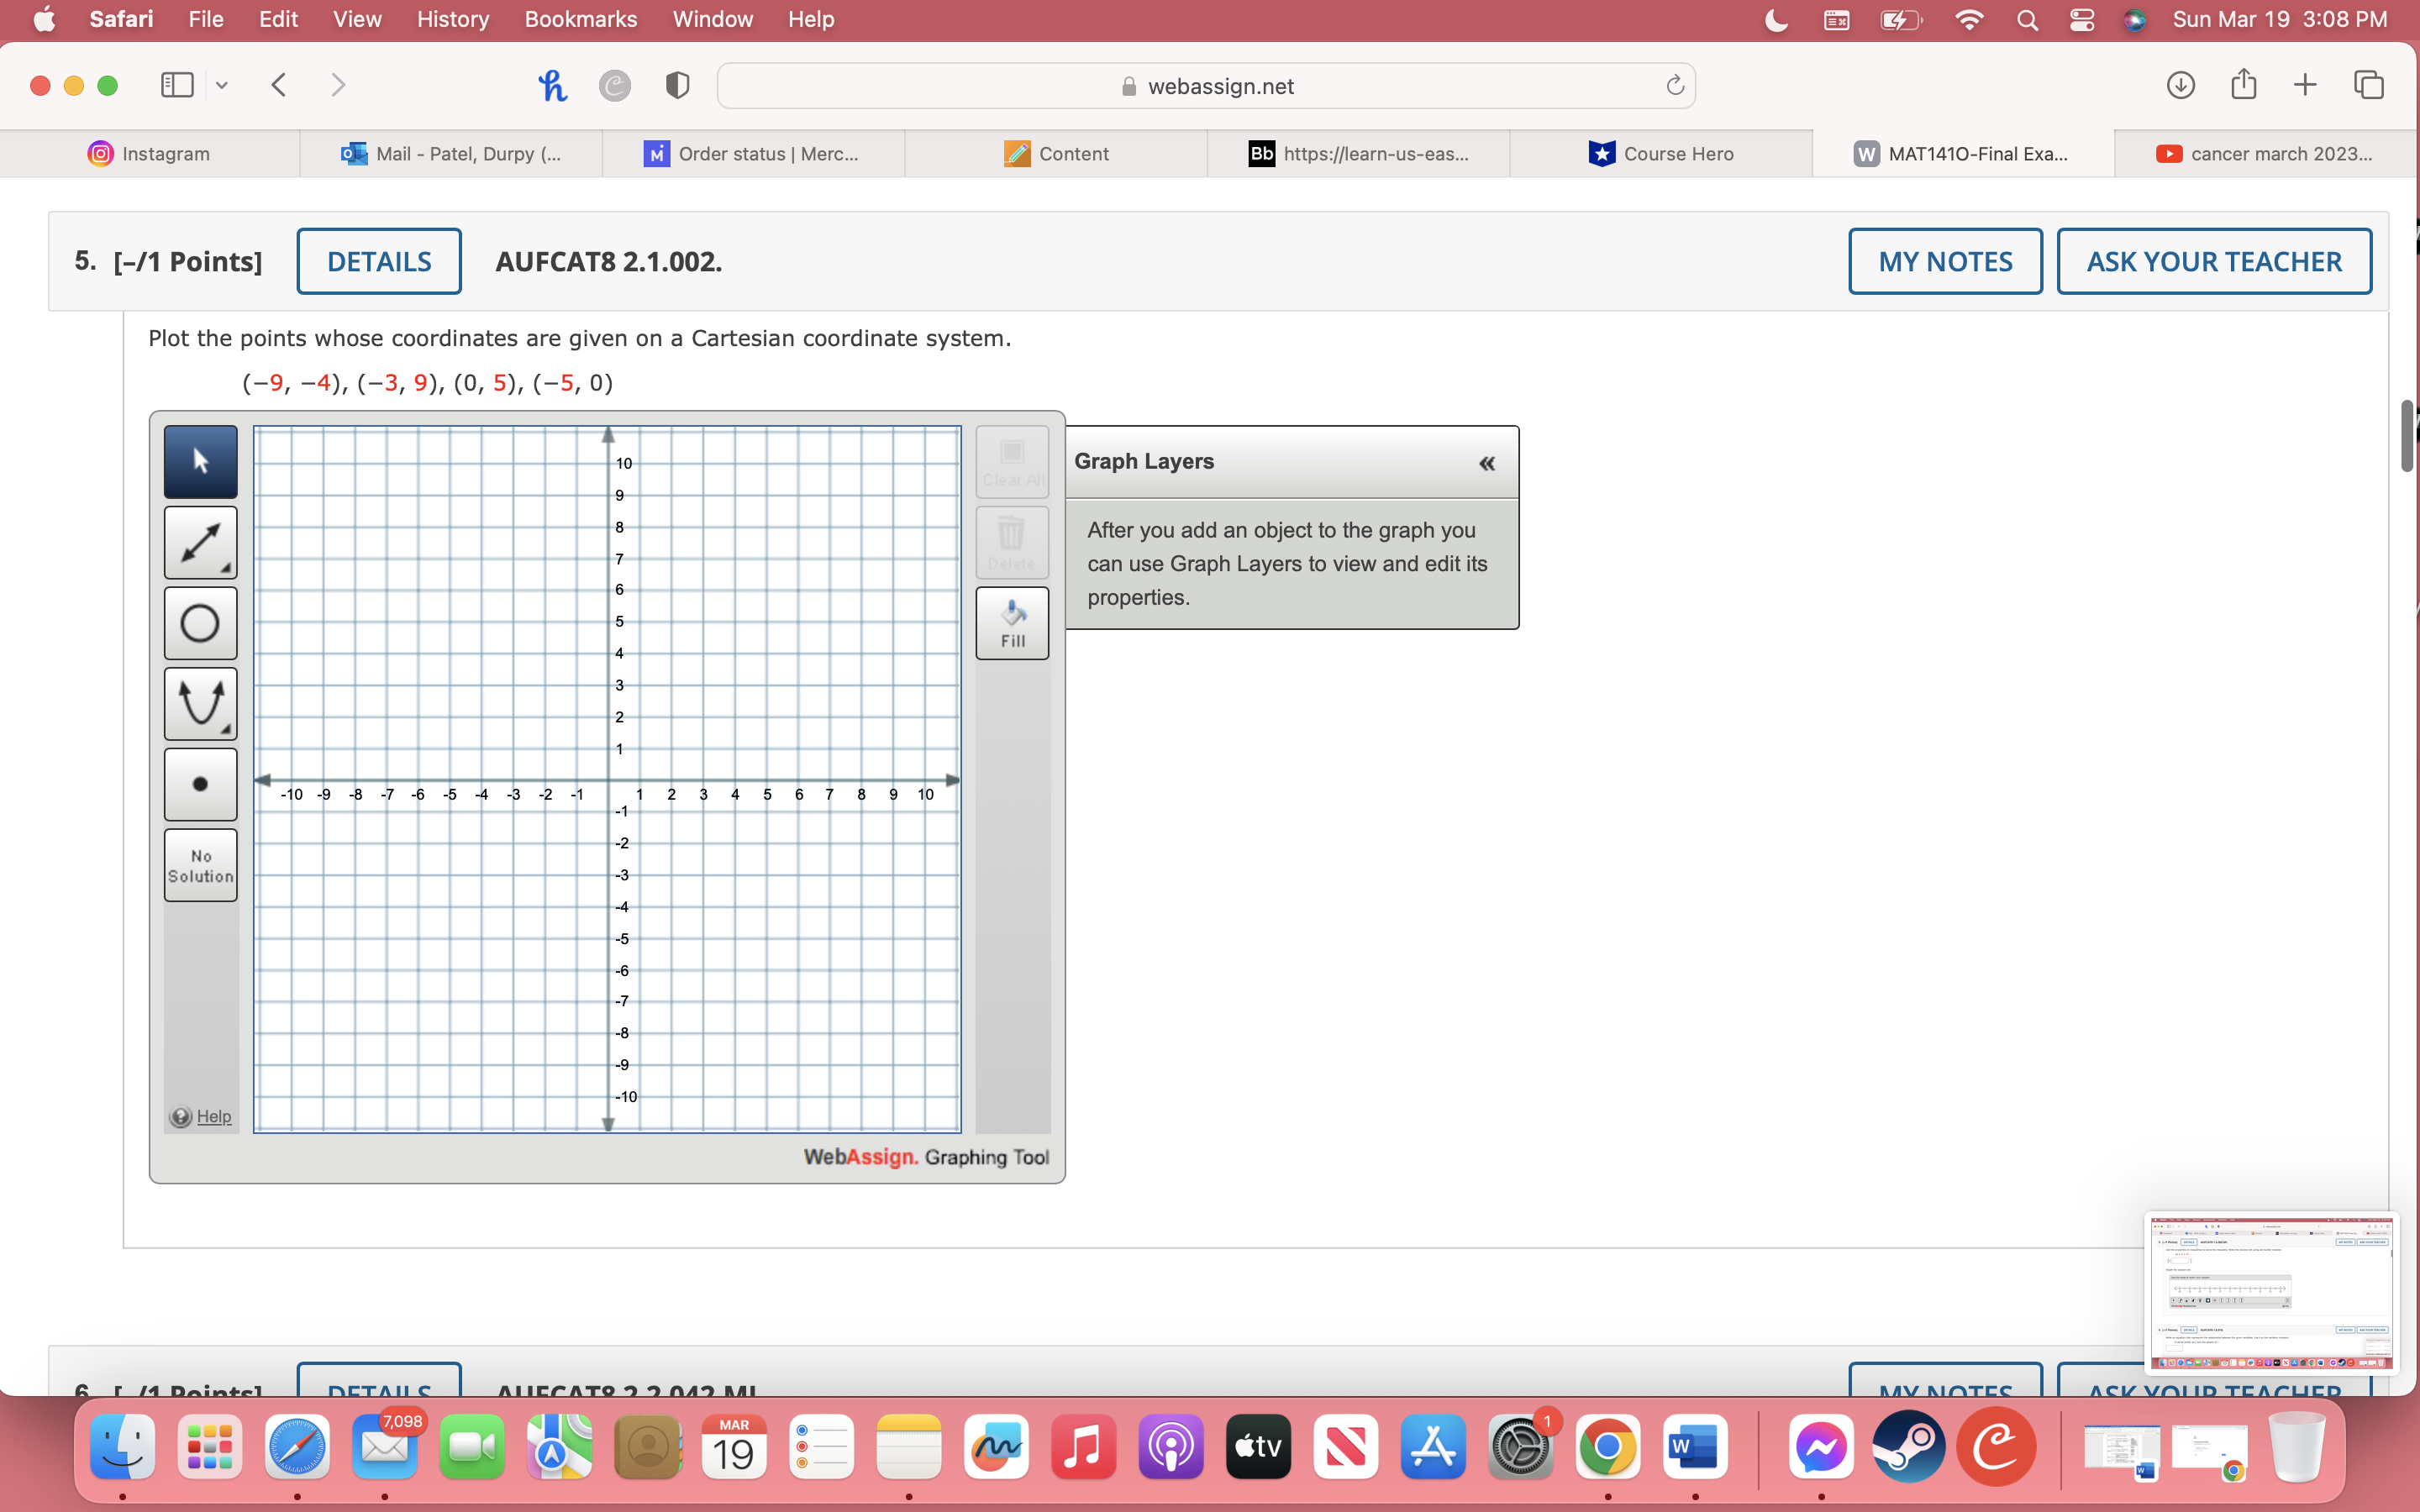This screenshot has width=2420, height=1512.
Task: Reload the webassign.net page
Action: (1673, 85)
